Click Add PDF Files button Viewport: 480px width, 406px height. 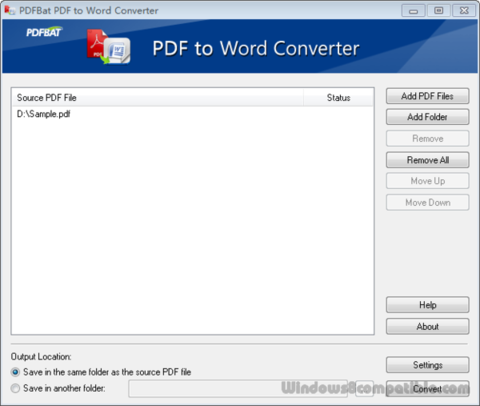click(427, 96)
